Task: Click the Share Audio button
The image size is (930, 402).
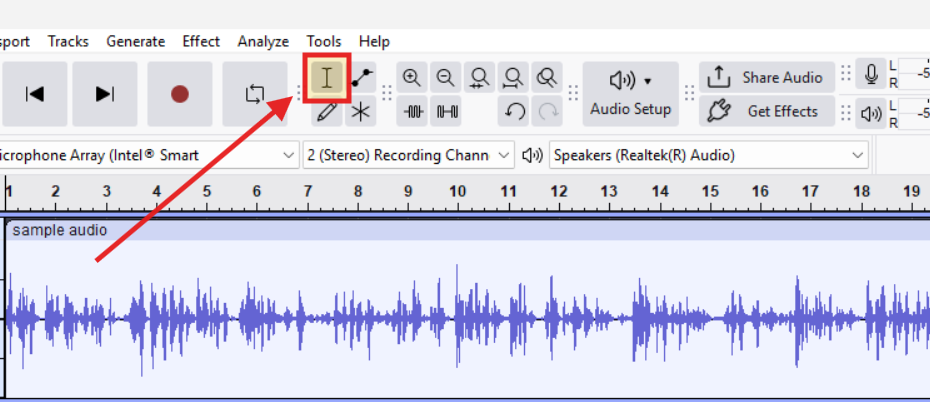Action: (x=767, y=78)
